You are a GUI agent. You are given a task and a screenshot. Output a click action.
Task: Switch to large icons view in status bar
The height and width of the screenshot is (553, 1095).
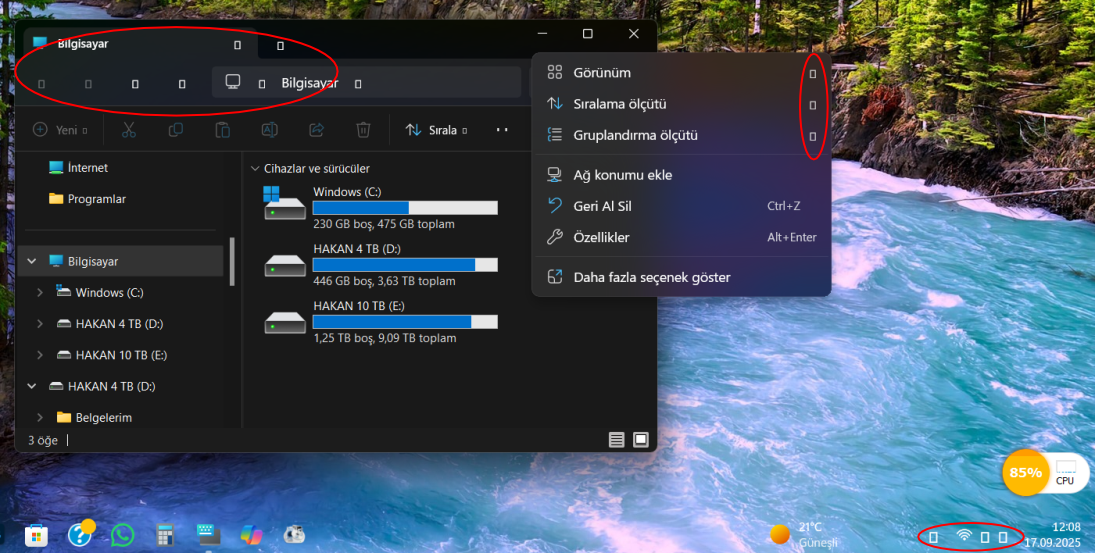(x=640, y=439)
